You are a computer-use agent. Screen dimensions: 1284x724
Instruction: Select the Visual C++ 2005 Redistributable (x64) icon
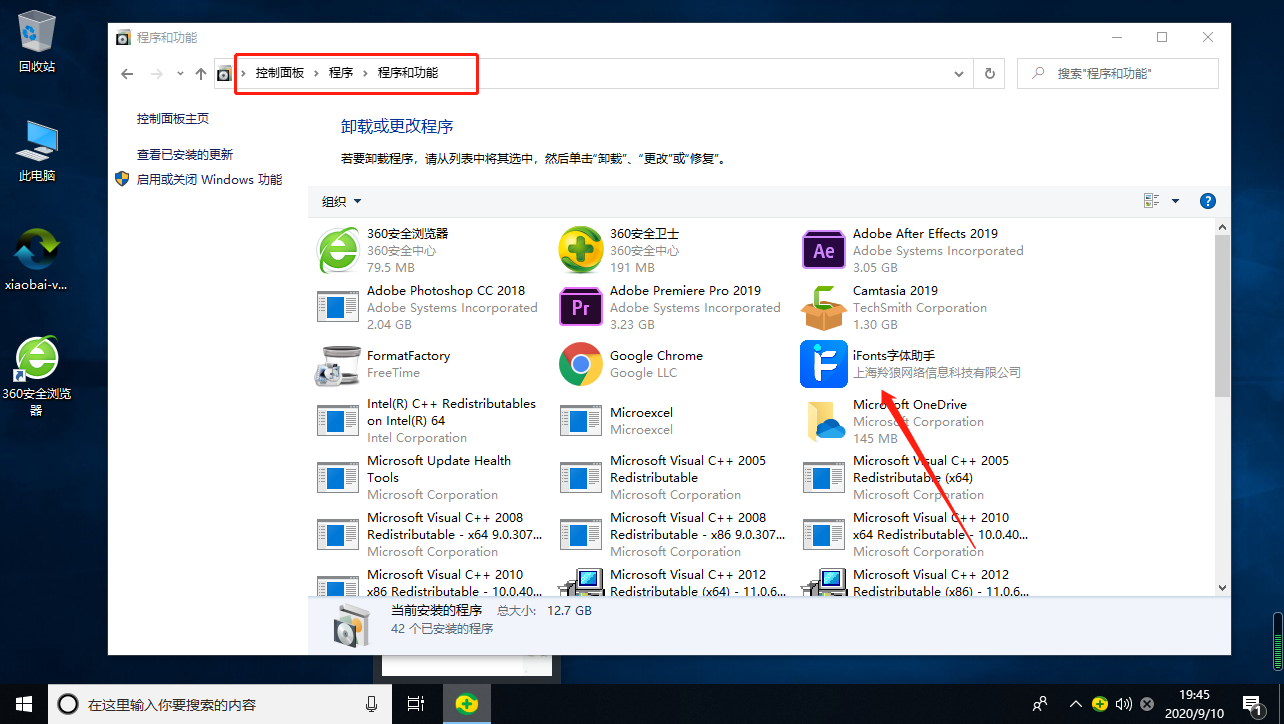coord(824,478)
